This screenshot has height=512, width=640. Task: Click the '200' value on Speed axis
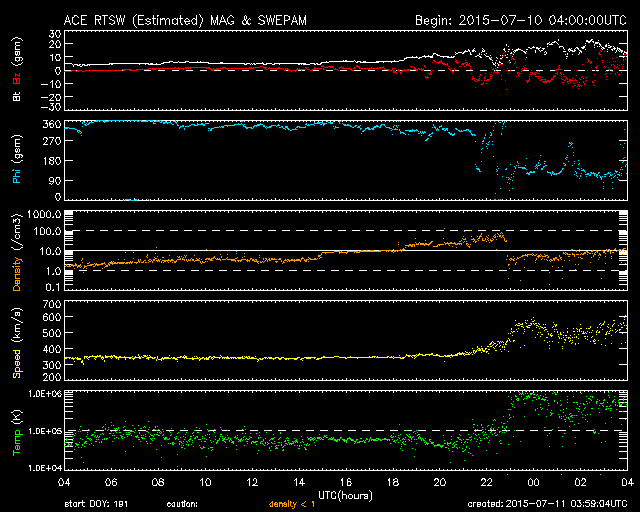(x=52, y=377)
